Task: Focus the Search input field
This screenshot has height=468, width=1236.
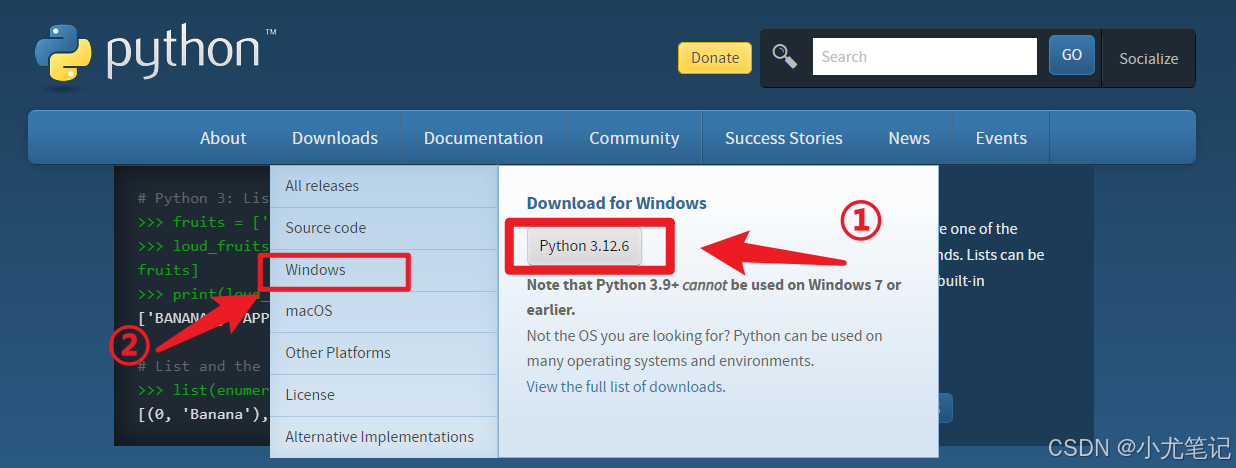Action: tap(925, 57)
